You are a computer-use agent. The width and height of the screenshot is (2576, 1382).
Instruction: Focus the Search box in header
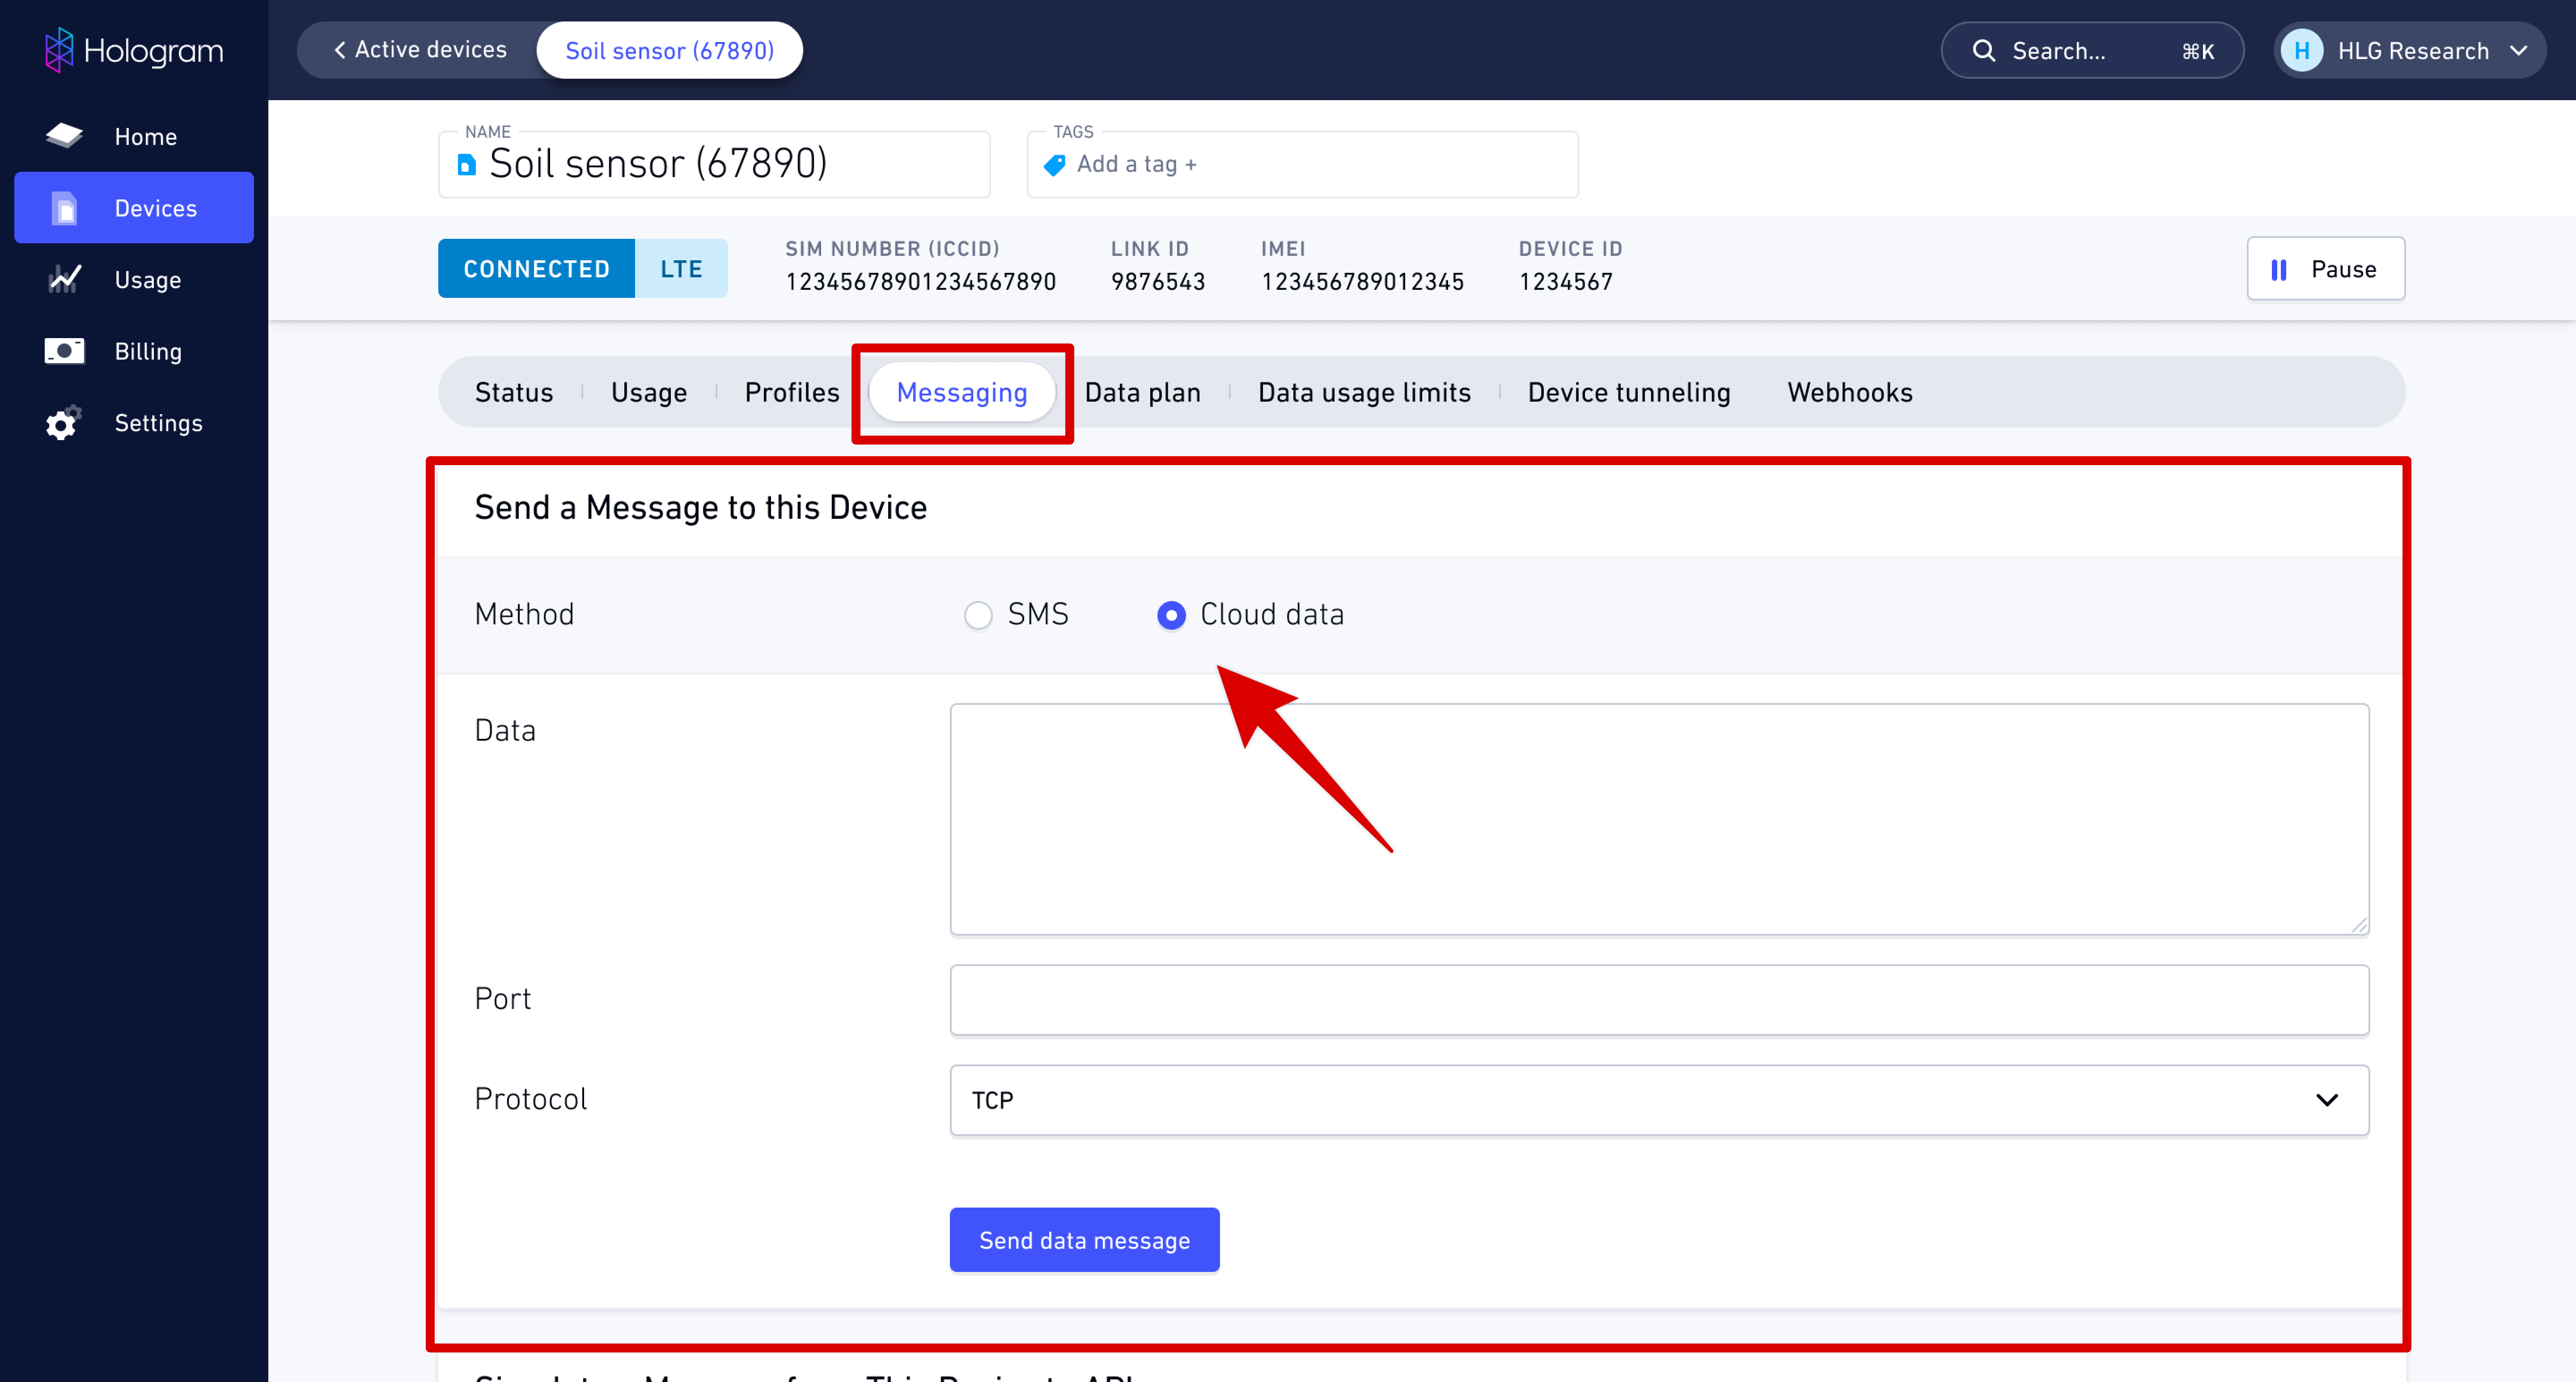coord(2092,51)
